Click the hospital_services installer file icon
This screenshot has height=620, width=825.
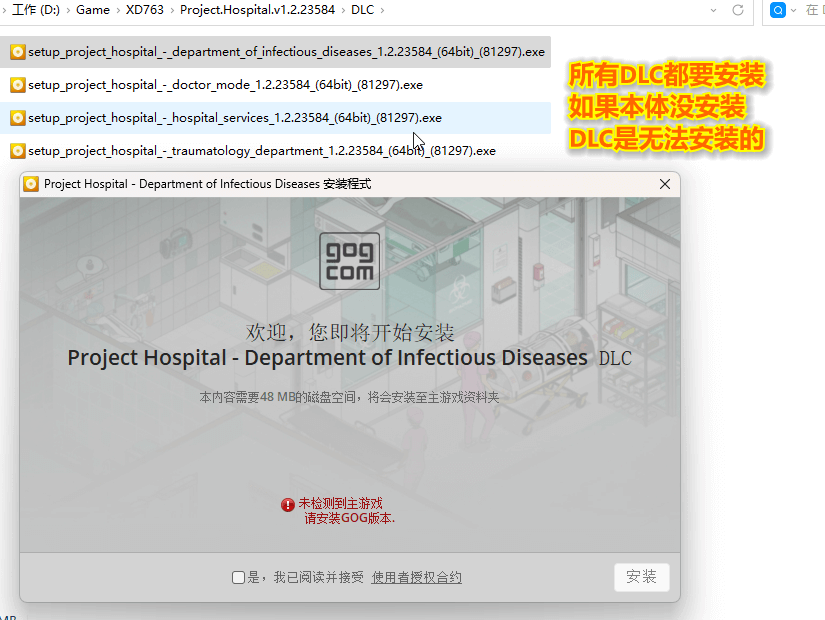click(17, 118)
